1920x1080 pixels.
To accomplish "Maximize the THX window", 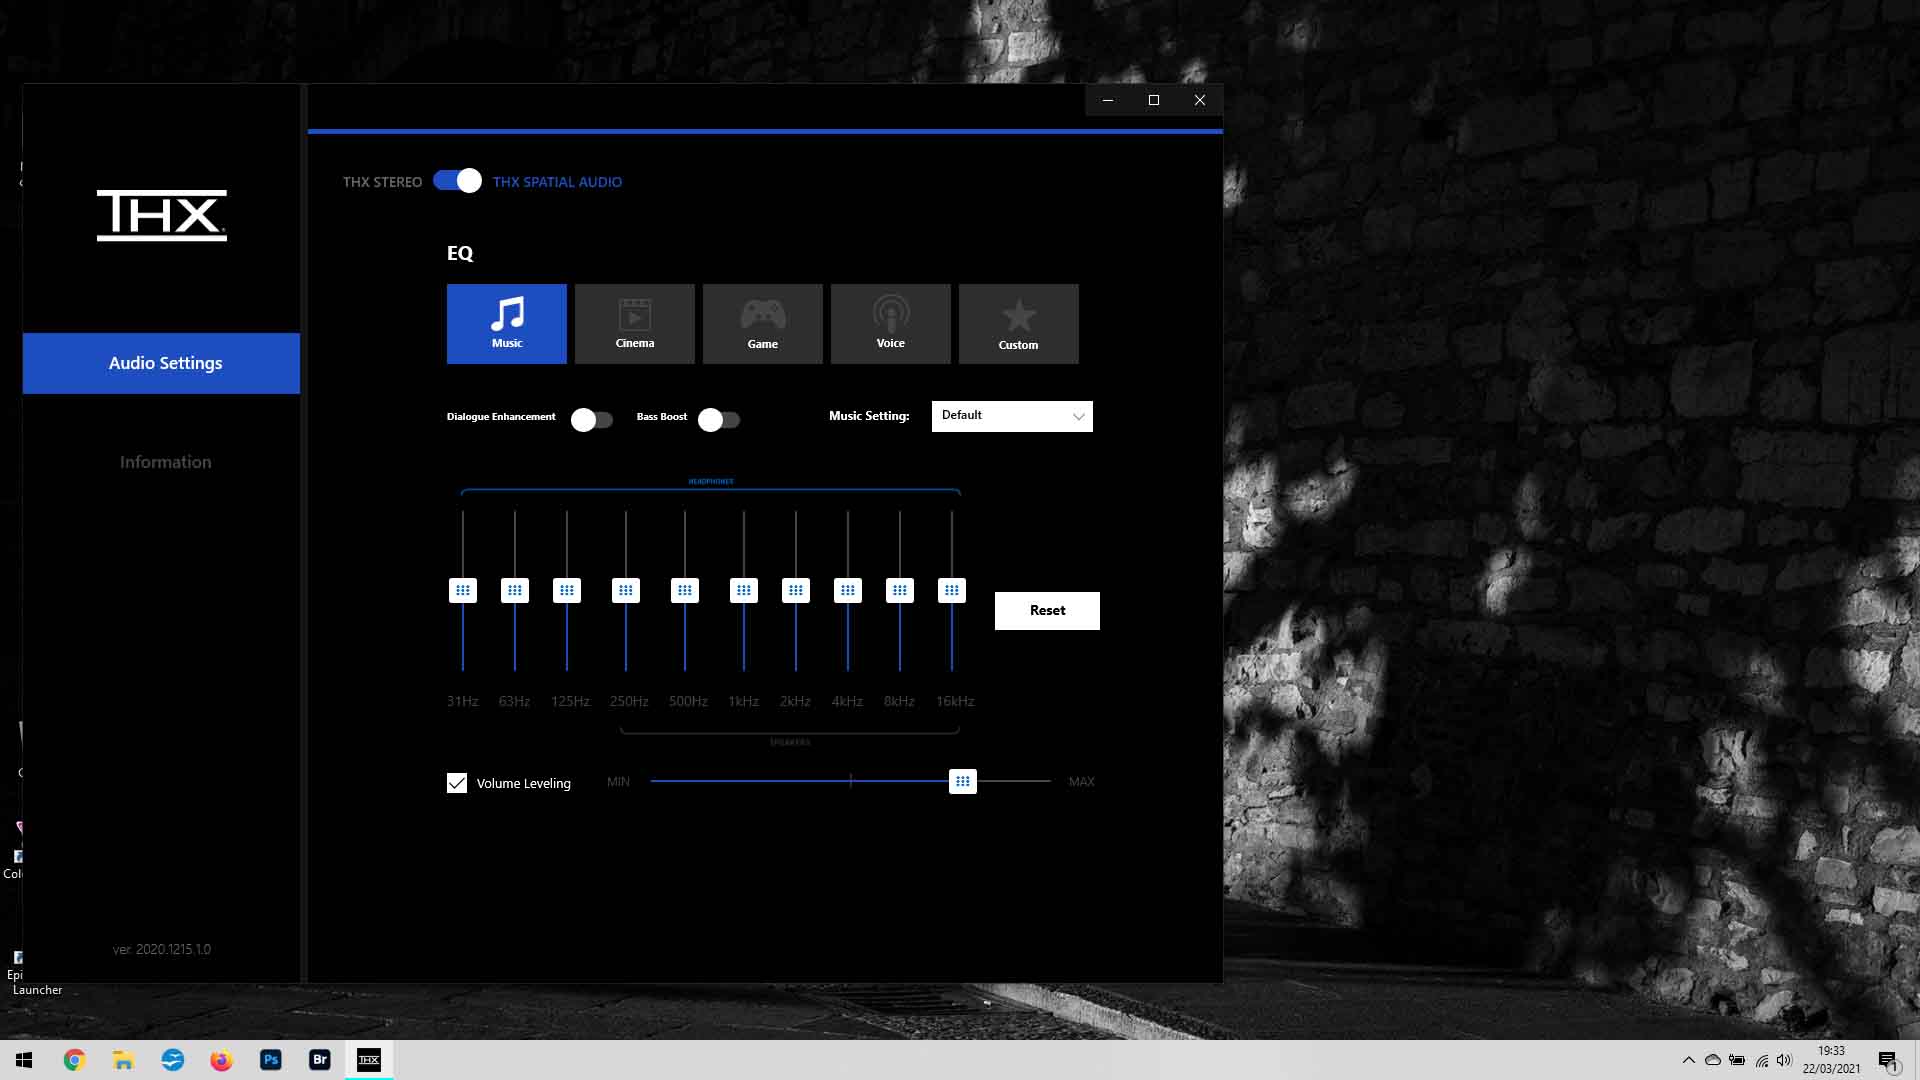I will coord(1154,100).
